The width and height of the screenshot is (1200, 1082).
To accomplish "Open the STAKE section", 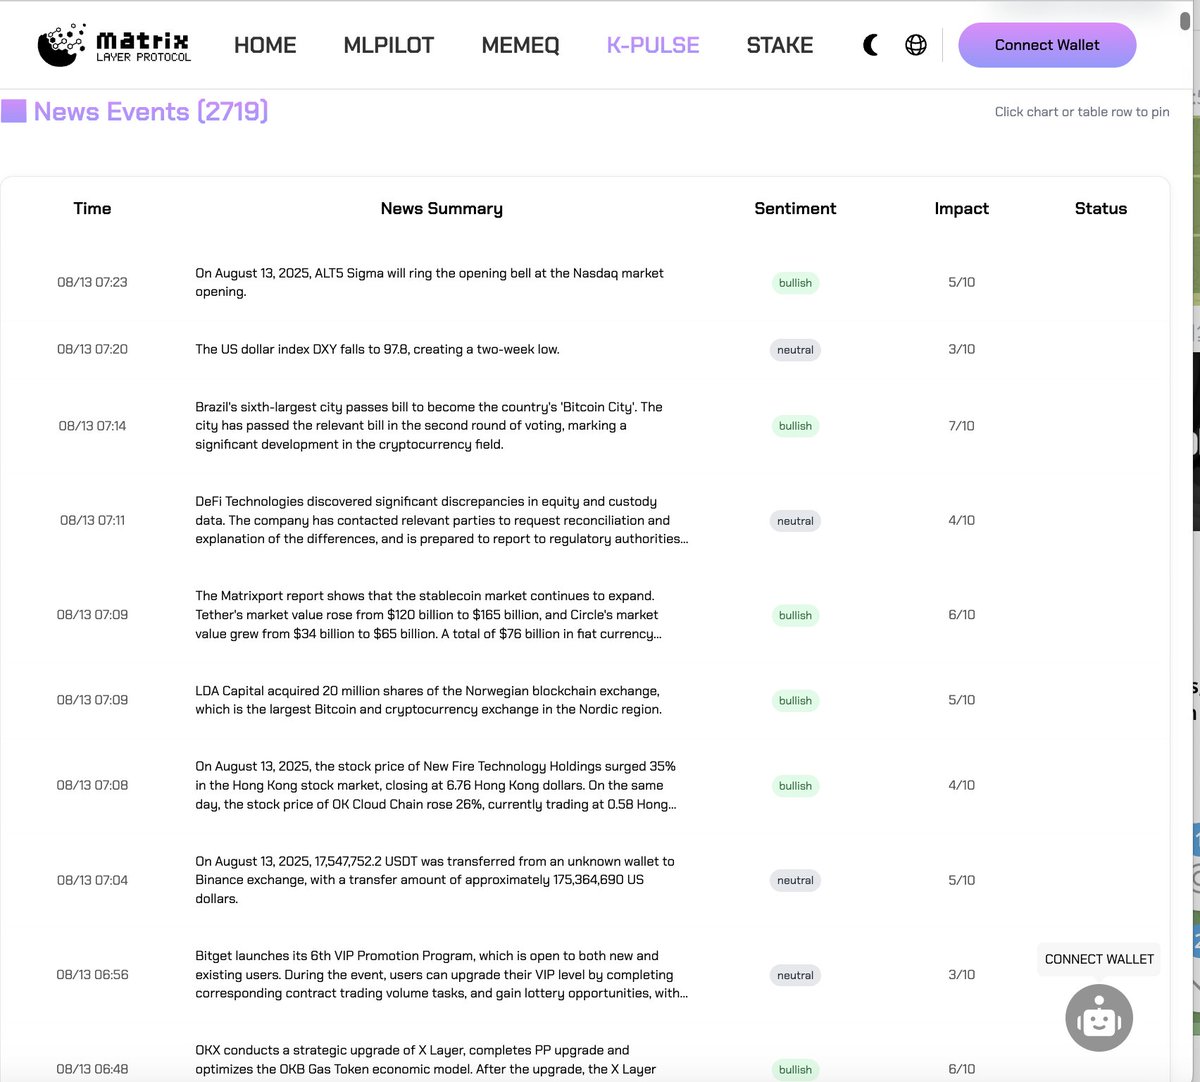I will 779,44.
